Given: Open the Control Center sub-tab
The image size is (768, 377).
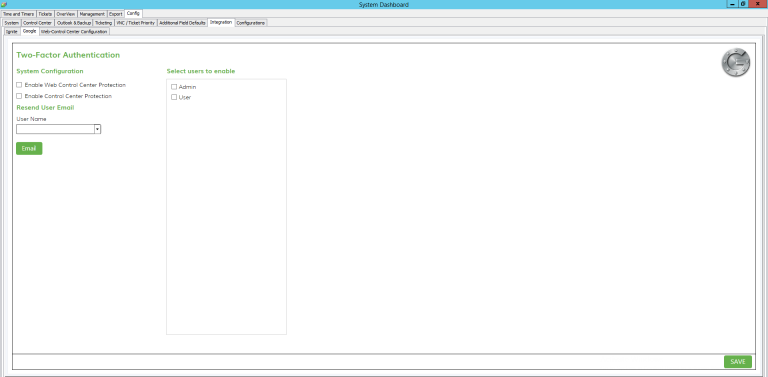Looking at the screenshot, I should click(37, 23).
